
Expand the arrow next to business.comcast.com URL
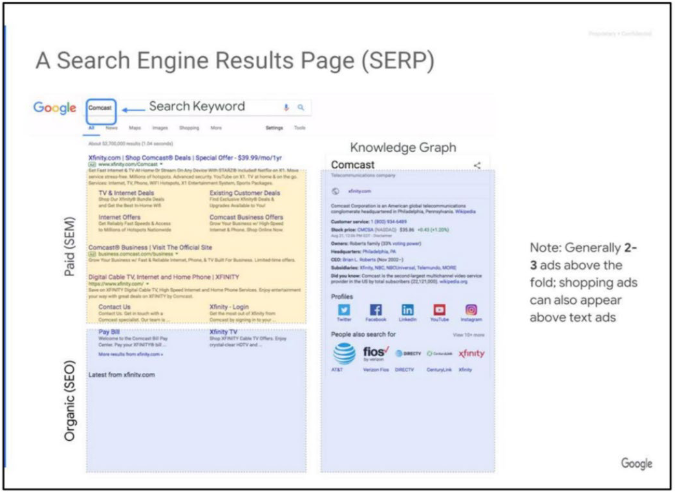click(177, 254)
